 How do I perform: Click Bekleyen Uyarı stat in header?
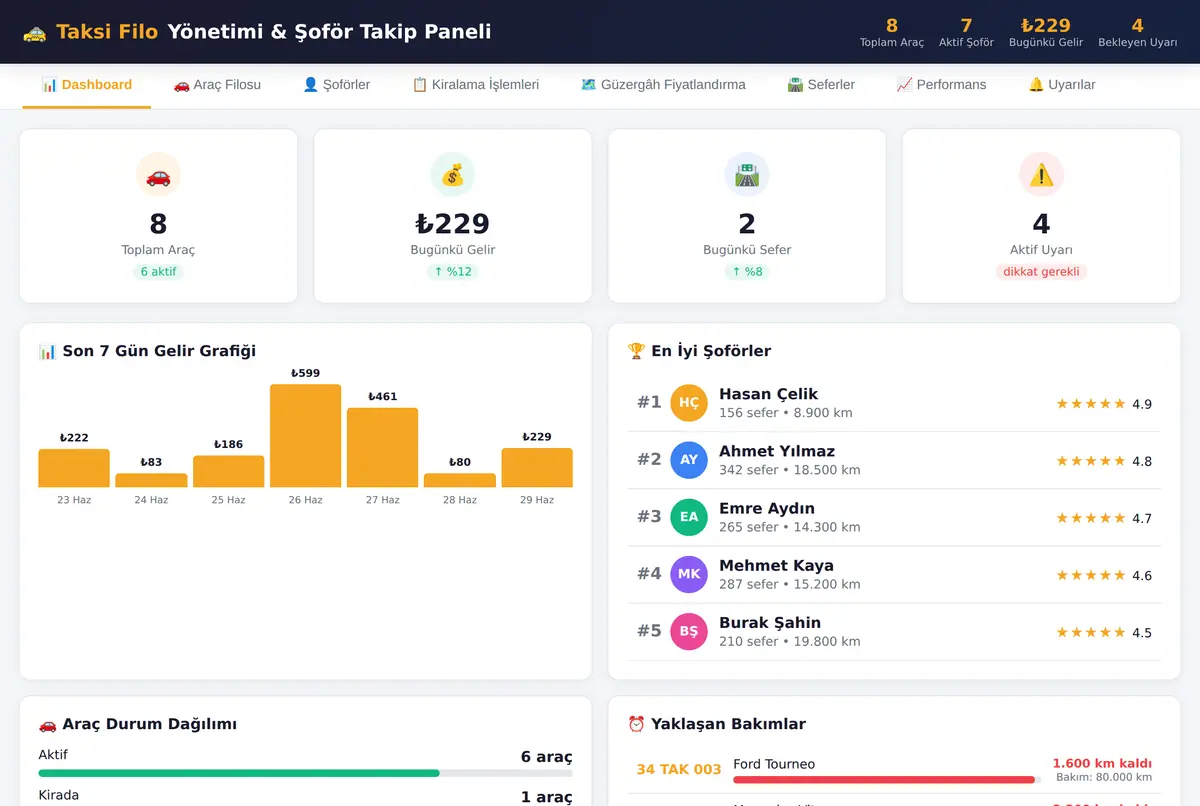coord(1138,32)
